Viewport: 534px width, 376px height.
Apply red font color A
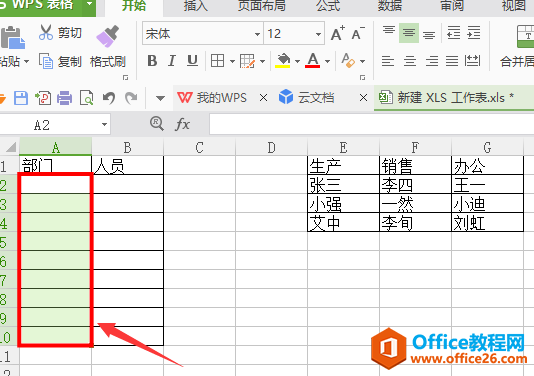coord(312,61)
